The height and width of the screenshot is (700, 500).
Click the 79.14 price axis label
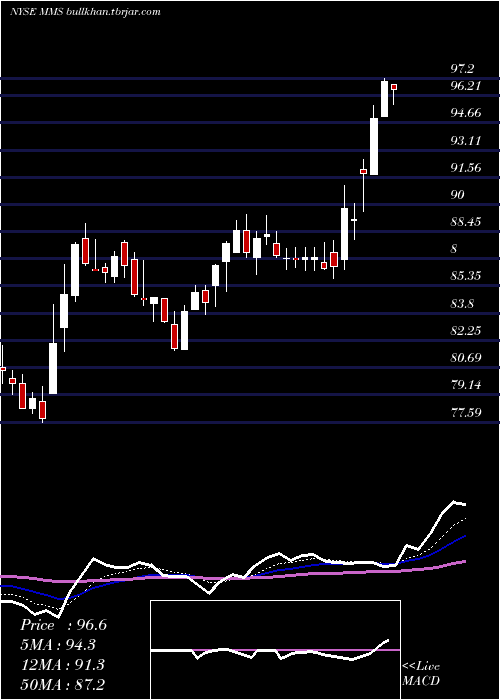pyautogui.click(x=466, y=385)
